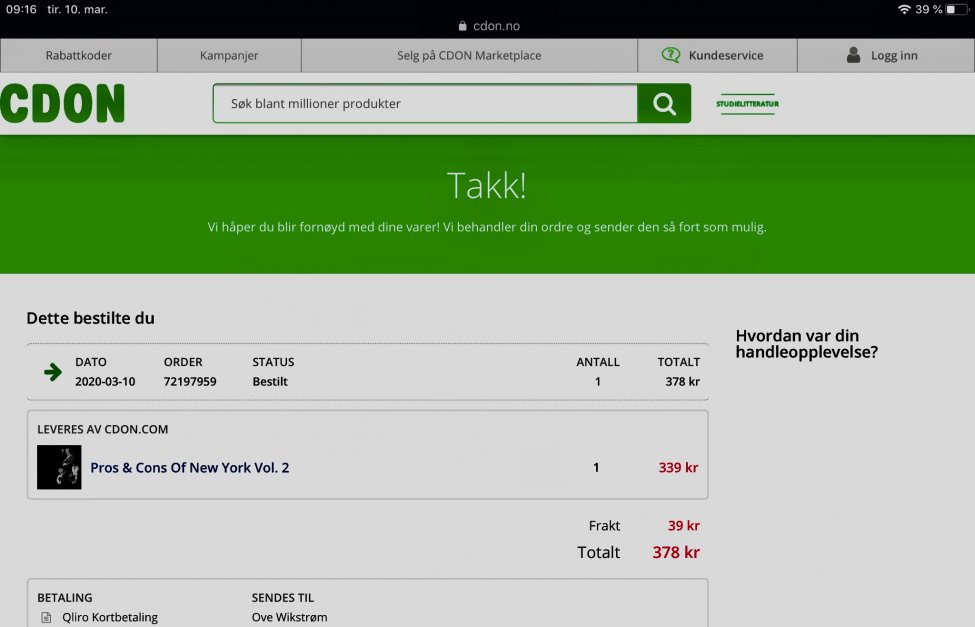Viewport: 975px width, 627px height.
Task: Click the 39 kr Frakt amount
Action: [684, 526]
